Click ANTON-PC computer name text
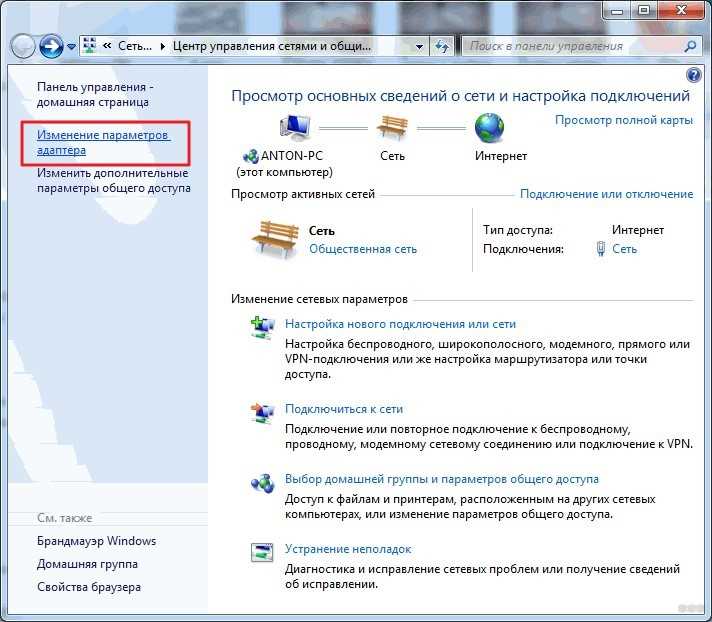This screenshot has width=712, height=622. point(292,156)
